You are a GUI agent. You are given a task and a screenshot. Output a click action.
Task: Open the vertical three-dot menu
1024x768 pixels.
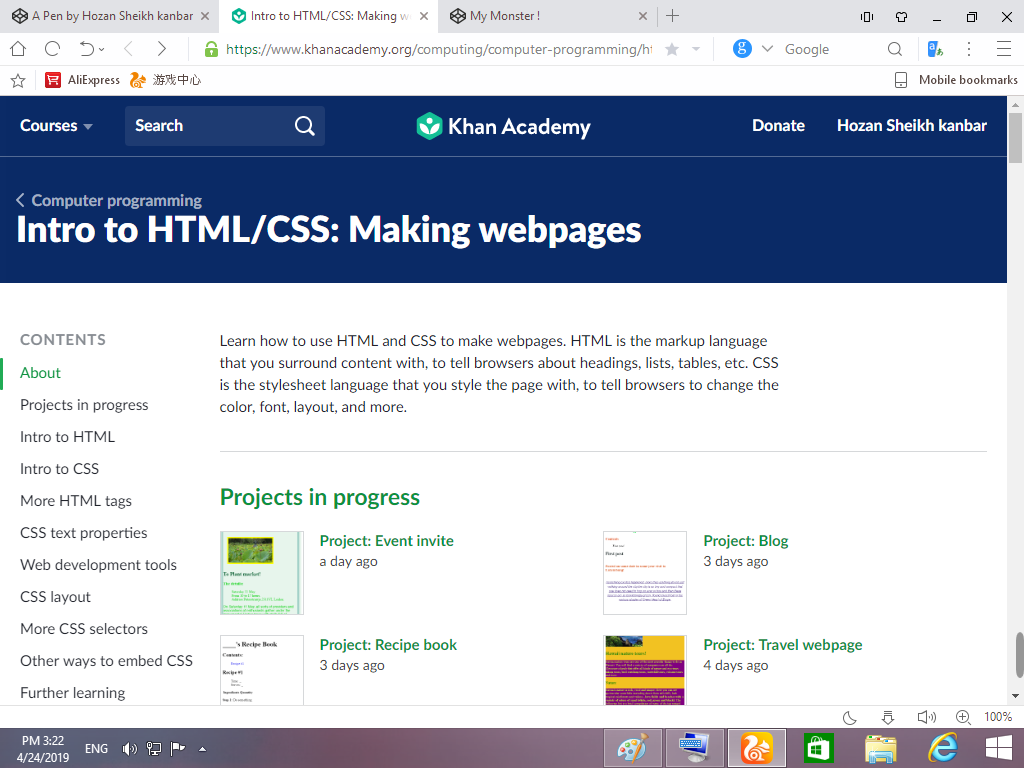[x=969, y=49]
